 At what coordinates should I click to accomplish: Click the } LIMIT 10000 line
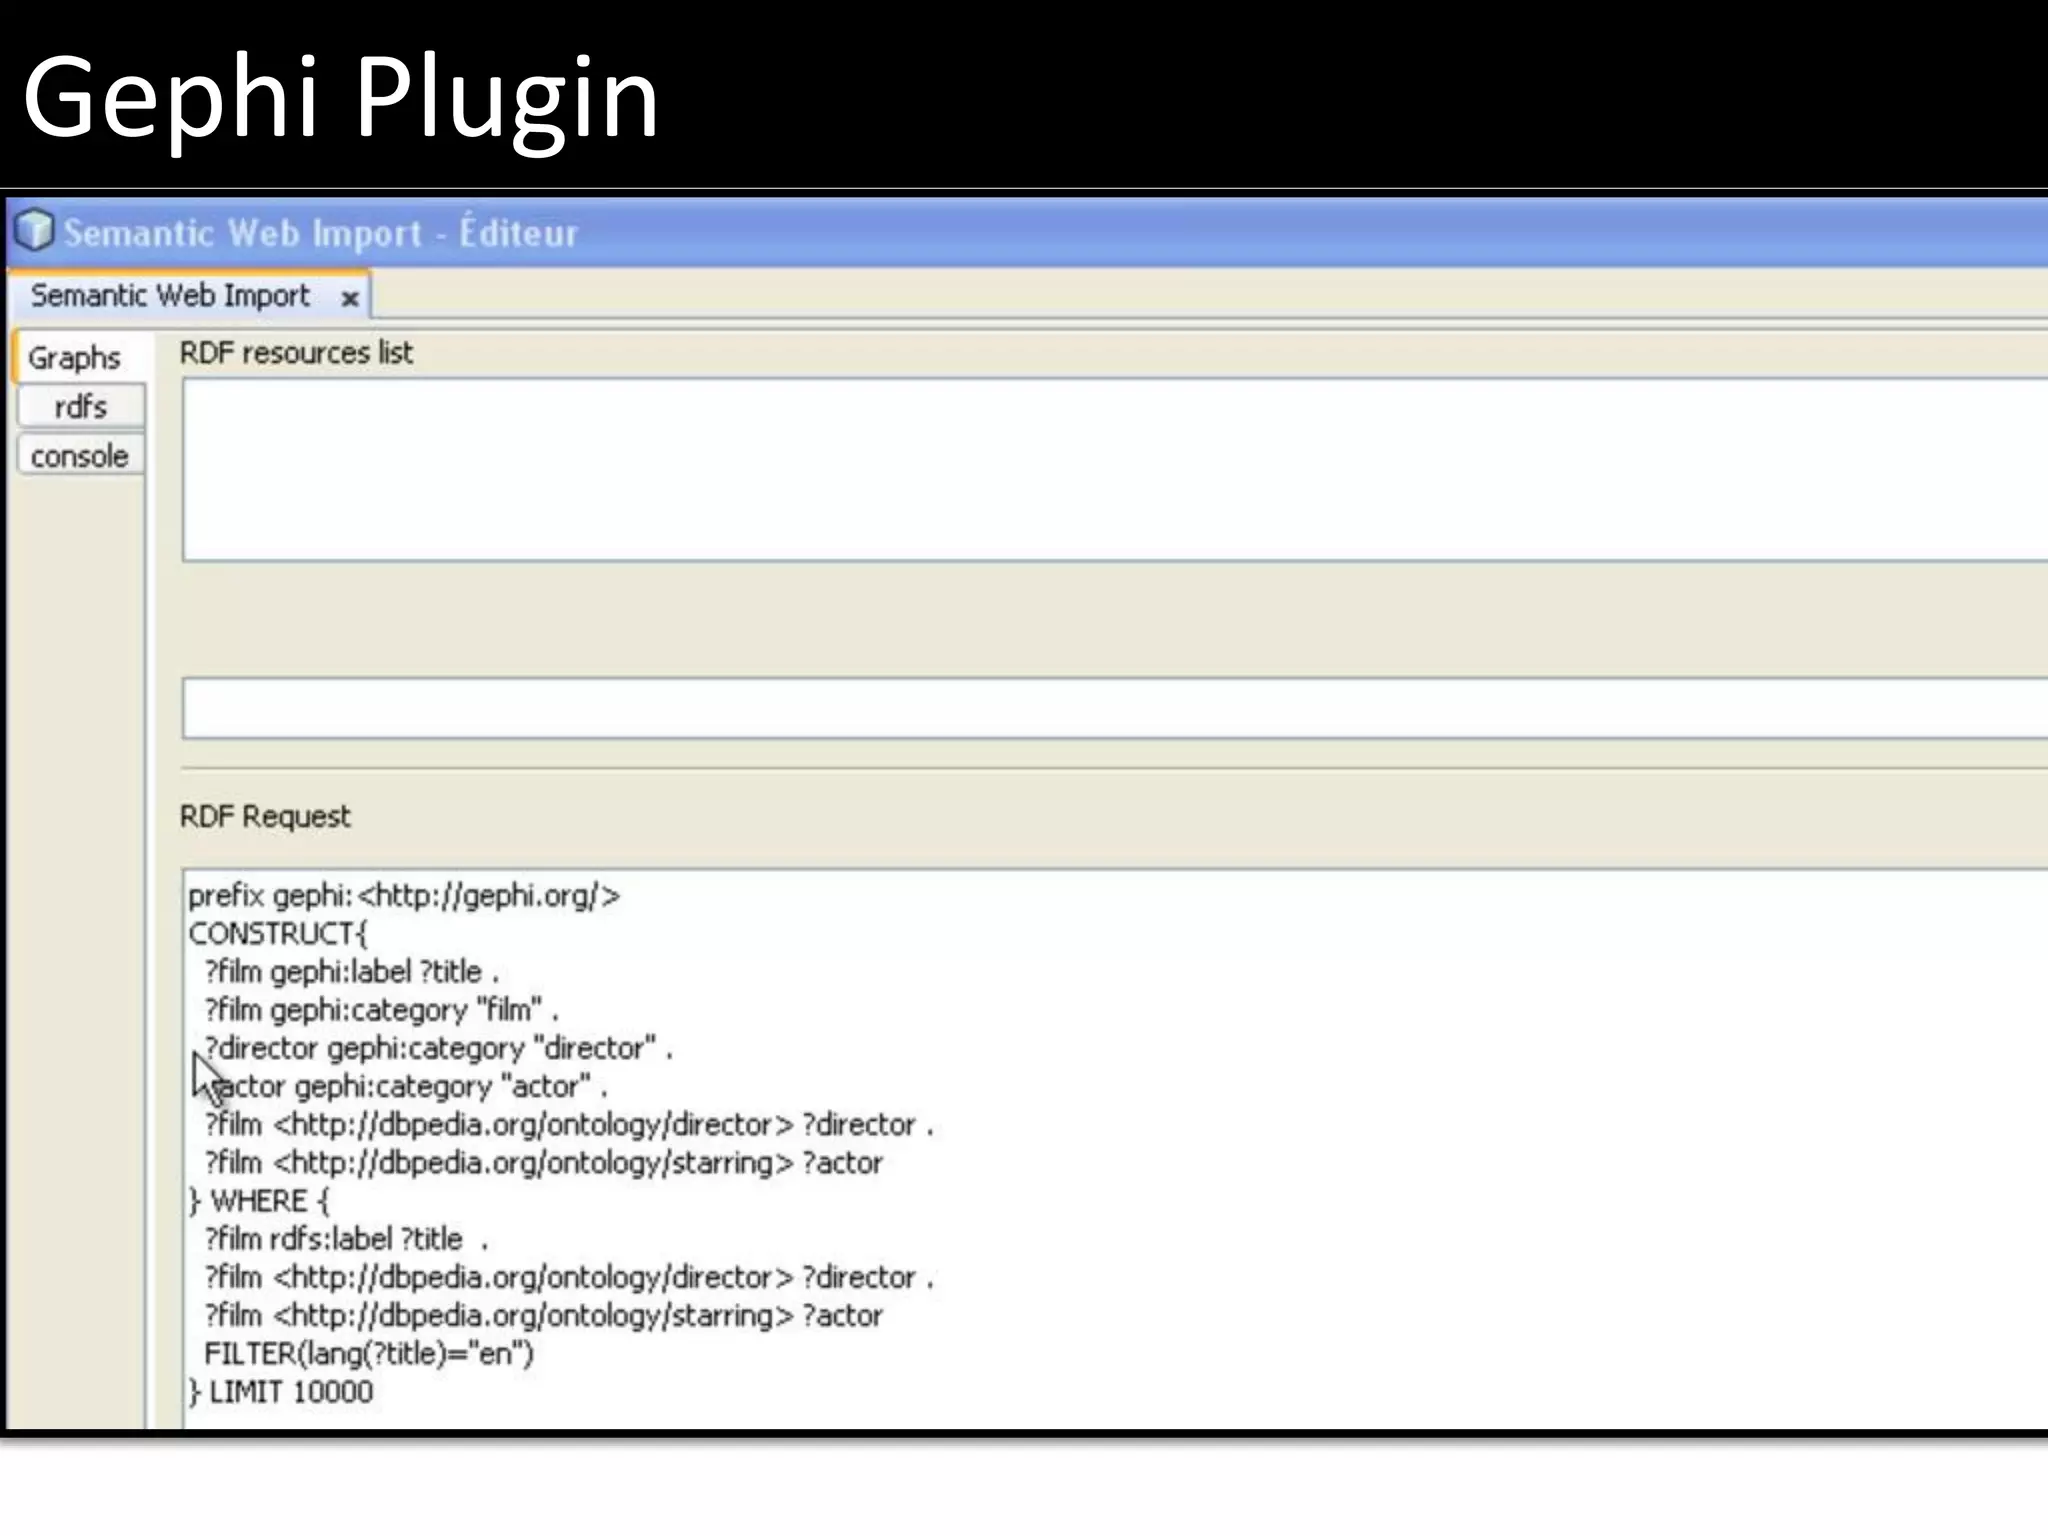pos(282,1392)
